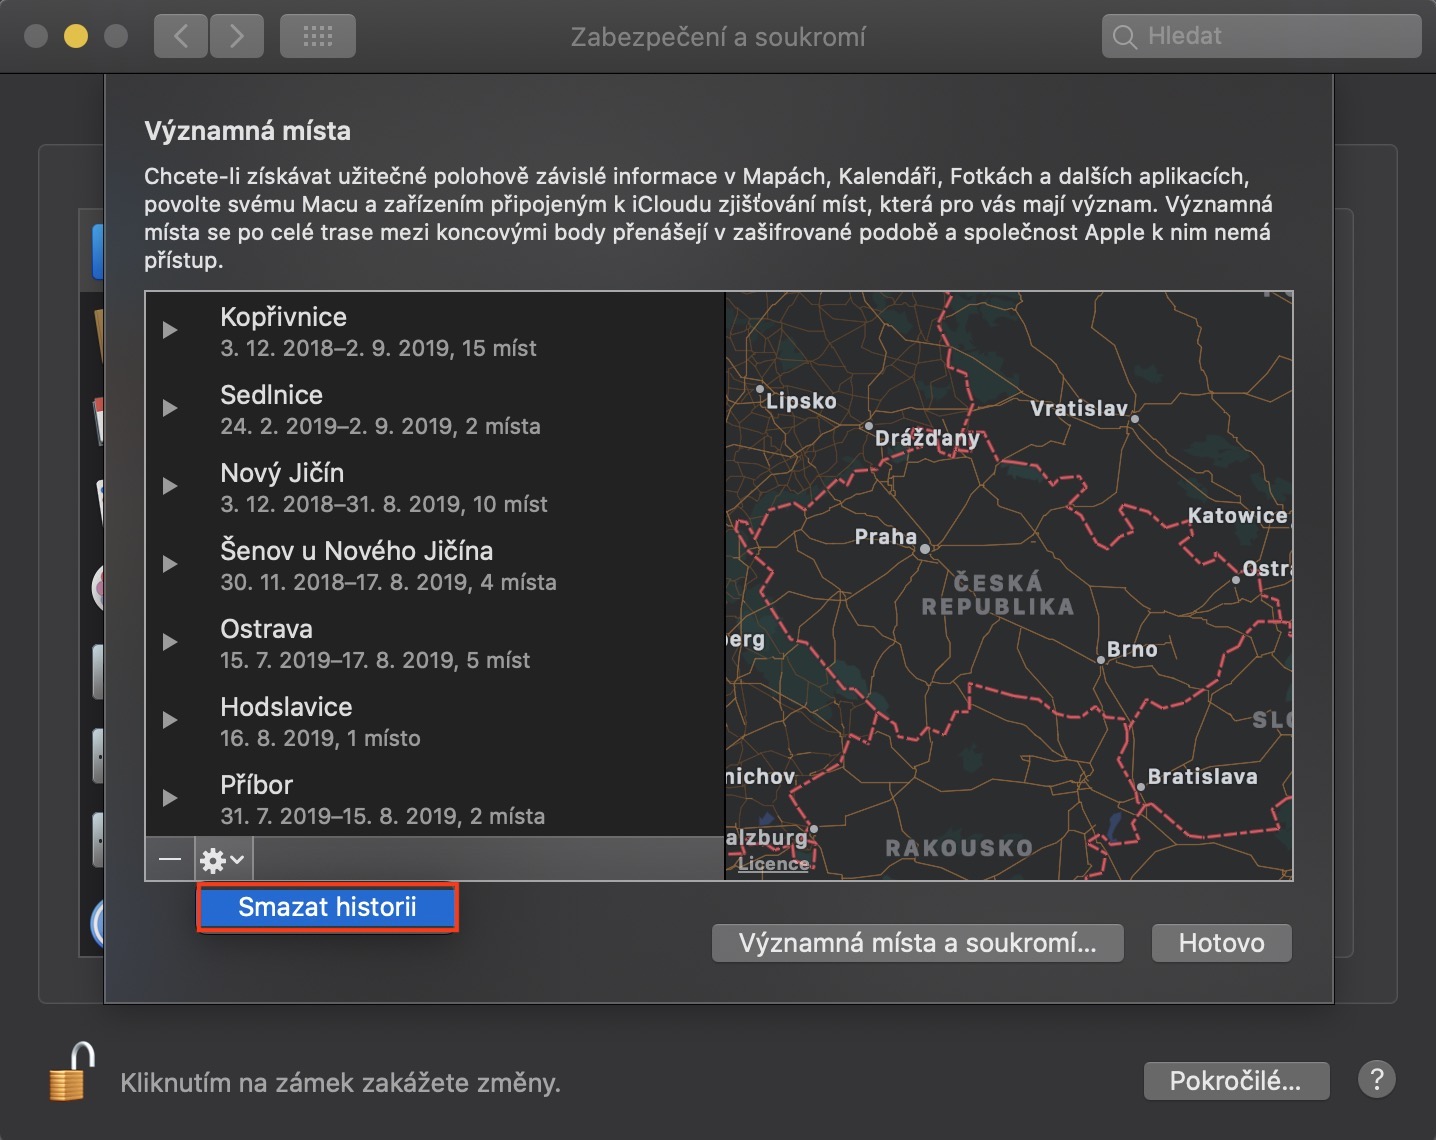This screenshot has height=1140, width=1436.
Task: Click the Hotovo button
Action: pos(1221,943)
